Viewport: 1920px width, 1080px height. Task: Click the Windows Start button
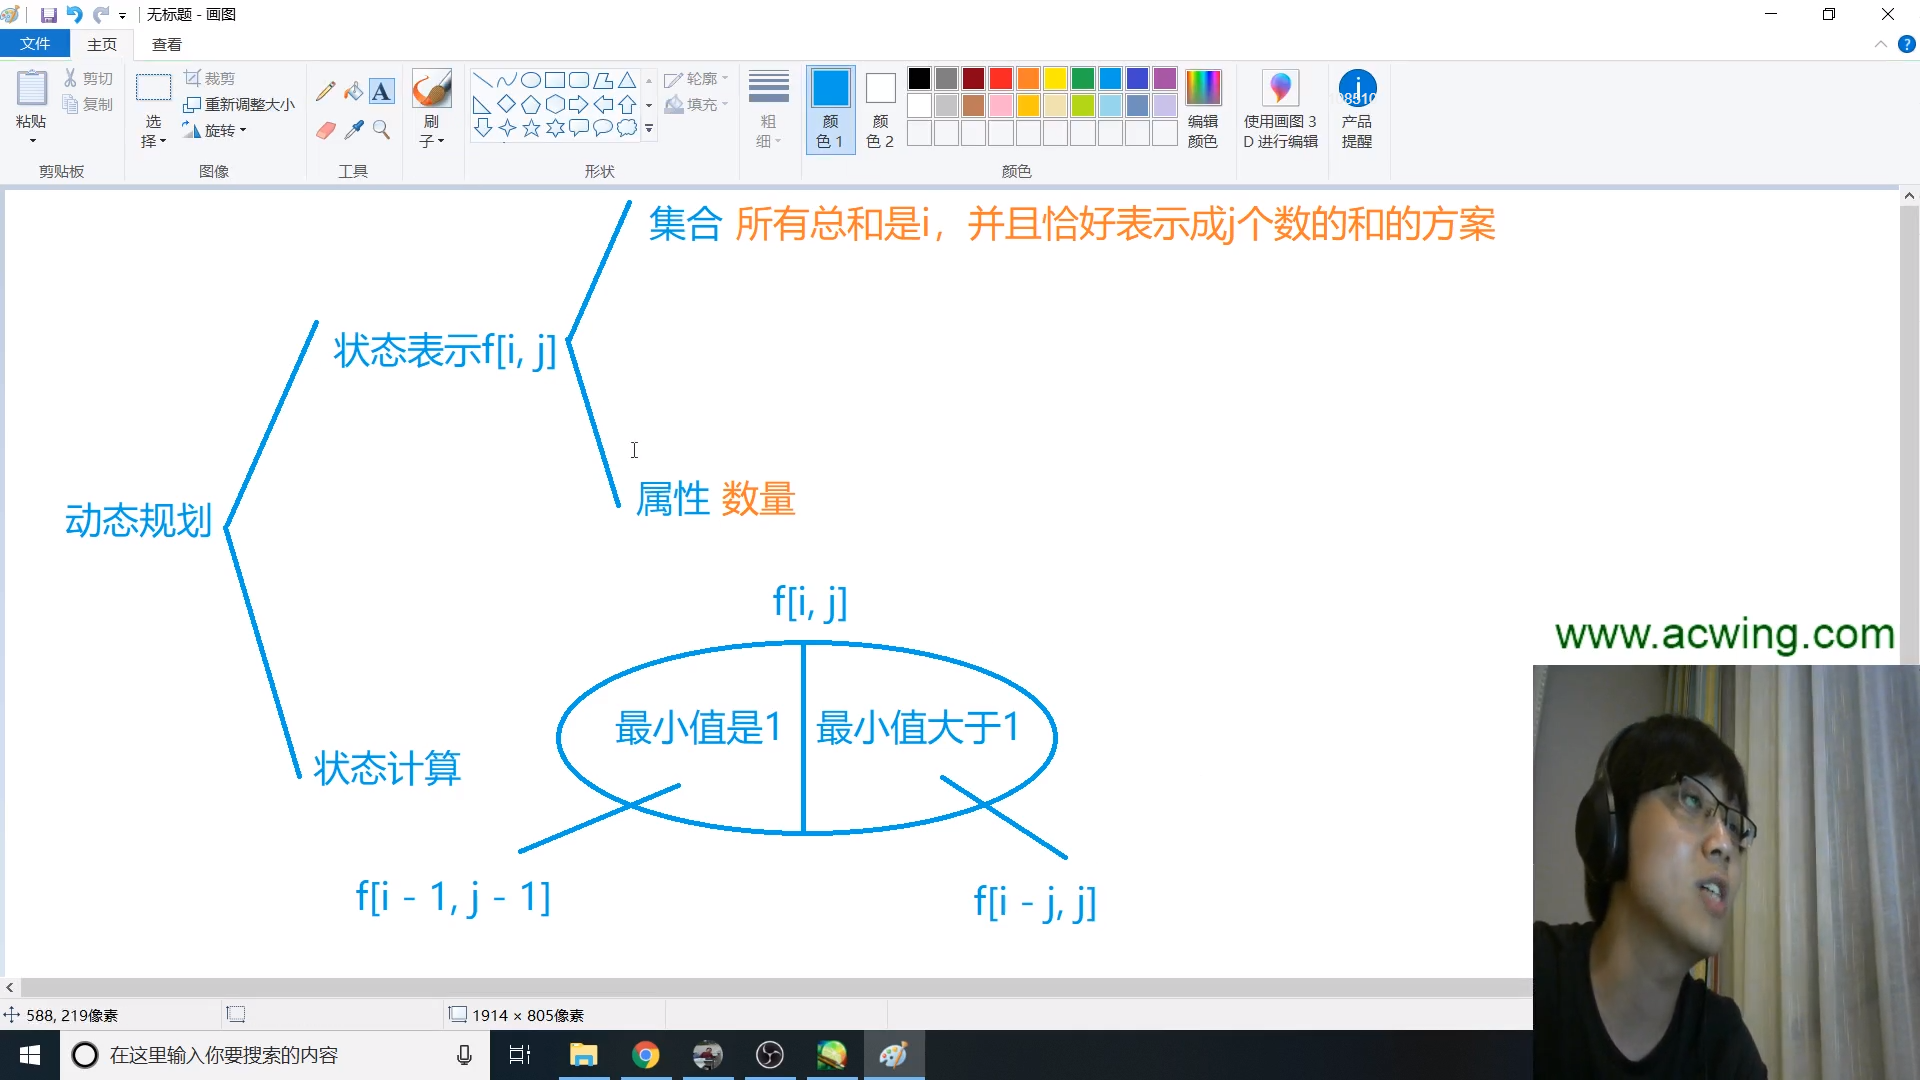[x=30, y=1055]
